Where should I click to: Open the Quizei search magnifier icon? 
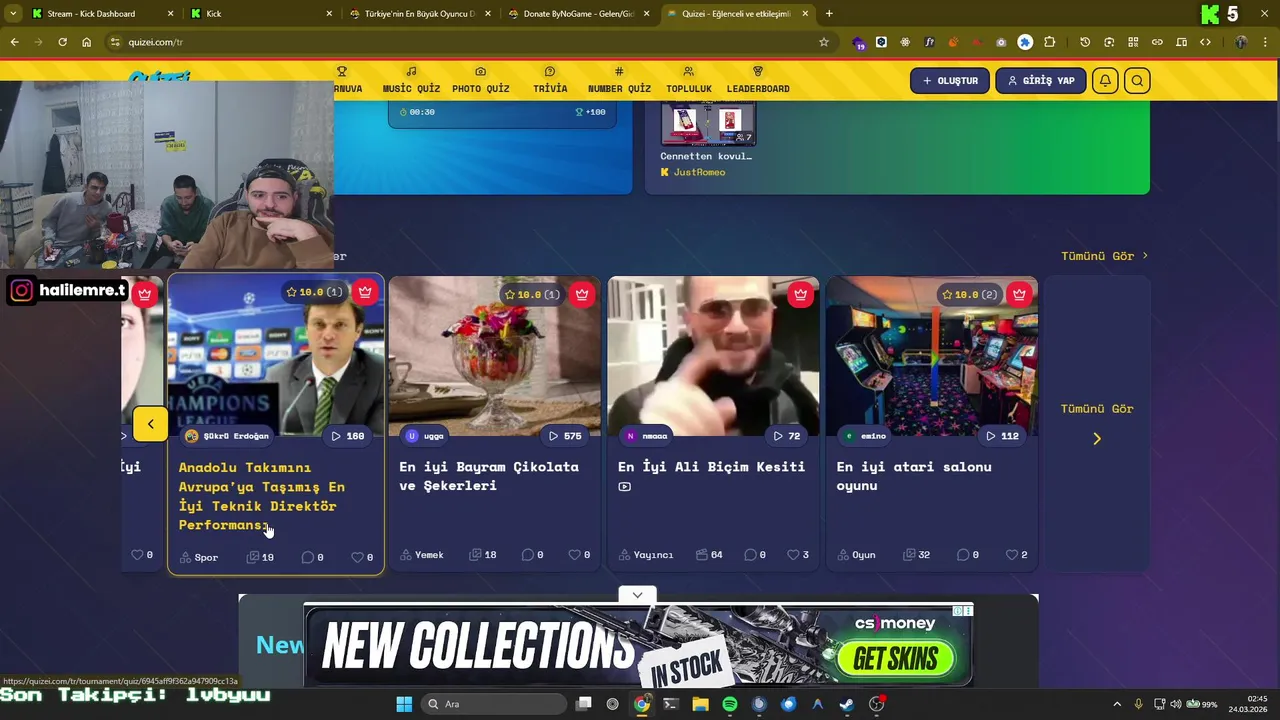1137,81
